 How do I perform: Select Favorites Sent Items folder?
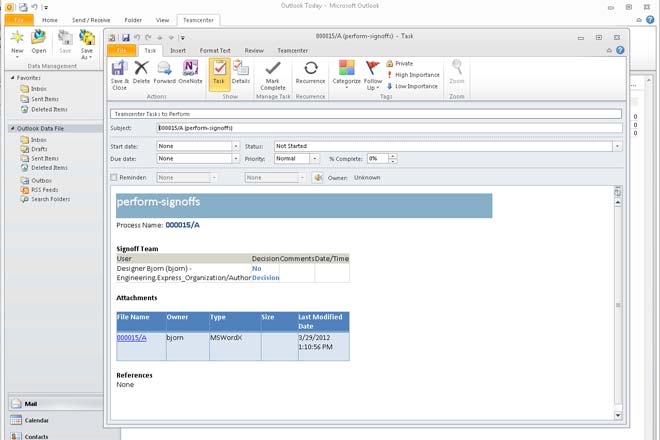pyautogui.click(x=40, y=99)
